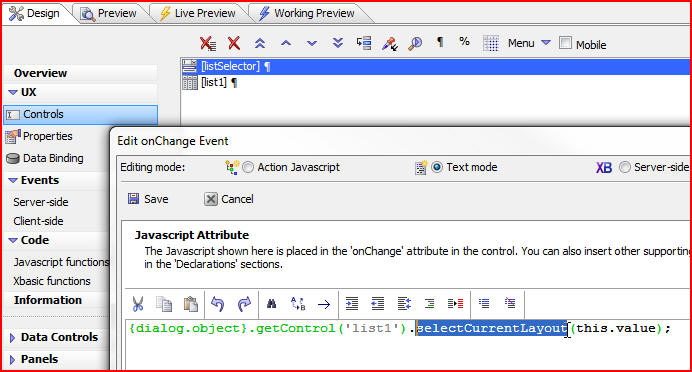Click the highlighted selectCurrentLayout text
This screenshot has height=372, width=692.
pos(492,328)
